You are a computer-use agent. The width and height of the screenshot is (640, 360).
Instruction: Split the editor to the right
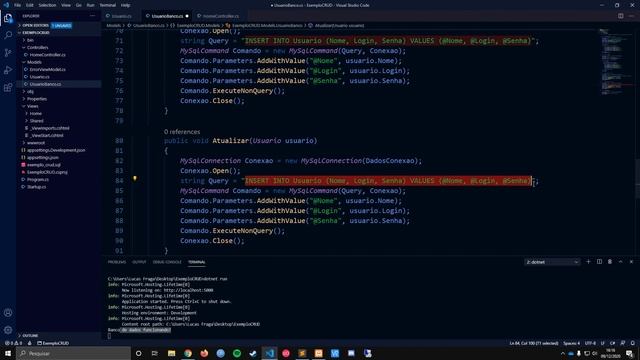(x=620, y=16)
